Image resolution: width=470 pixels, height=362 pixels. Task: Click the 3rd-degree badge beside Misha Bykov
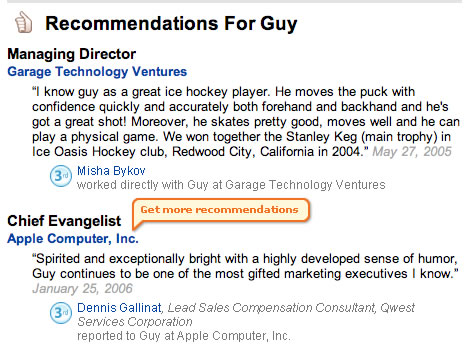[61, 176]
